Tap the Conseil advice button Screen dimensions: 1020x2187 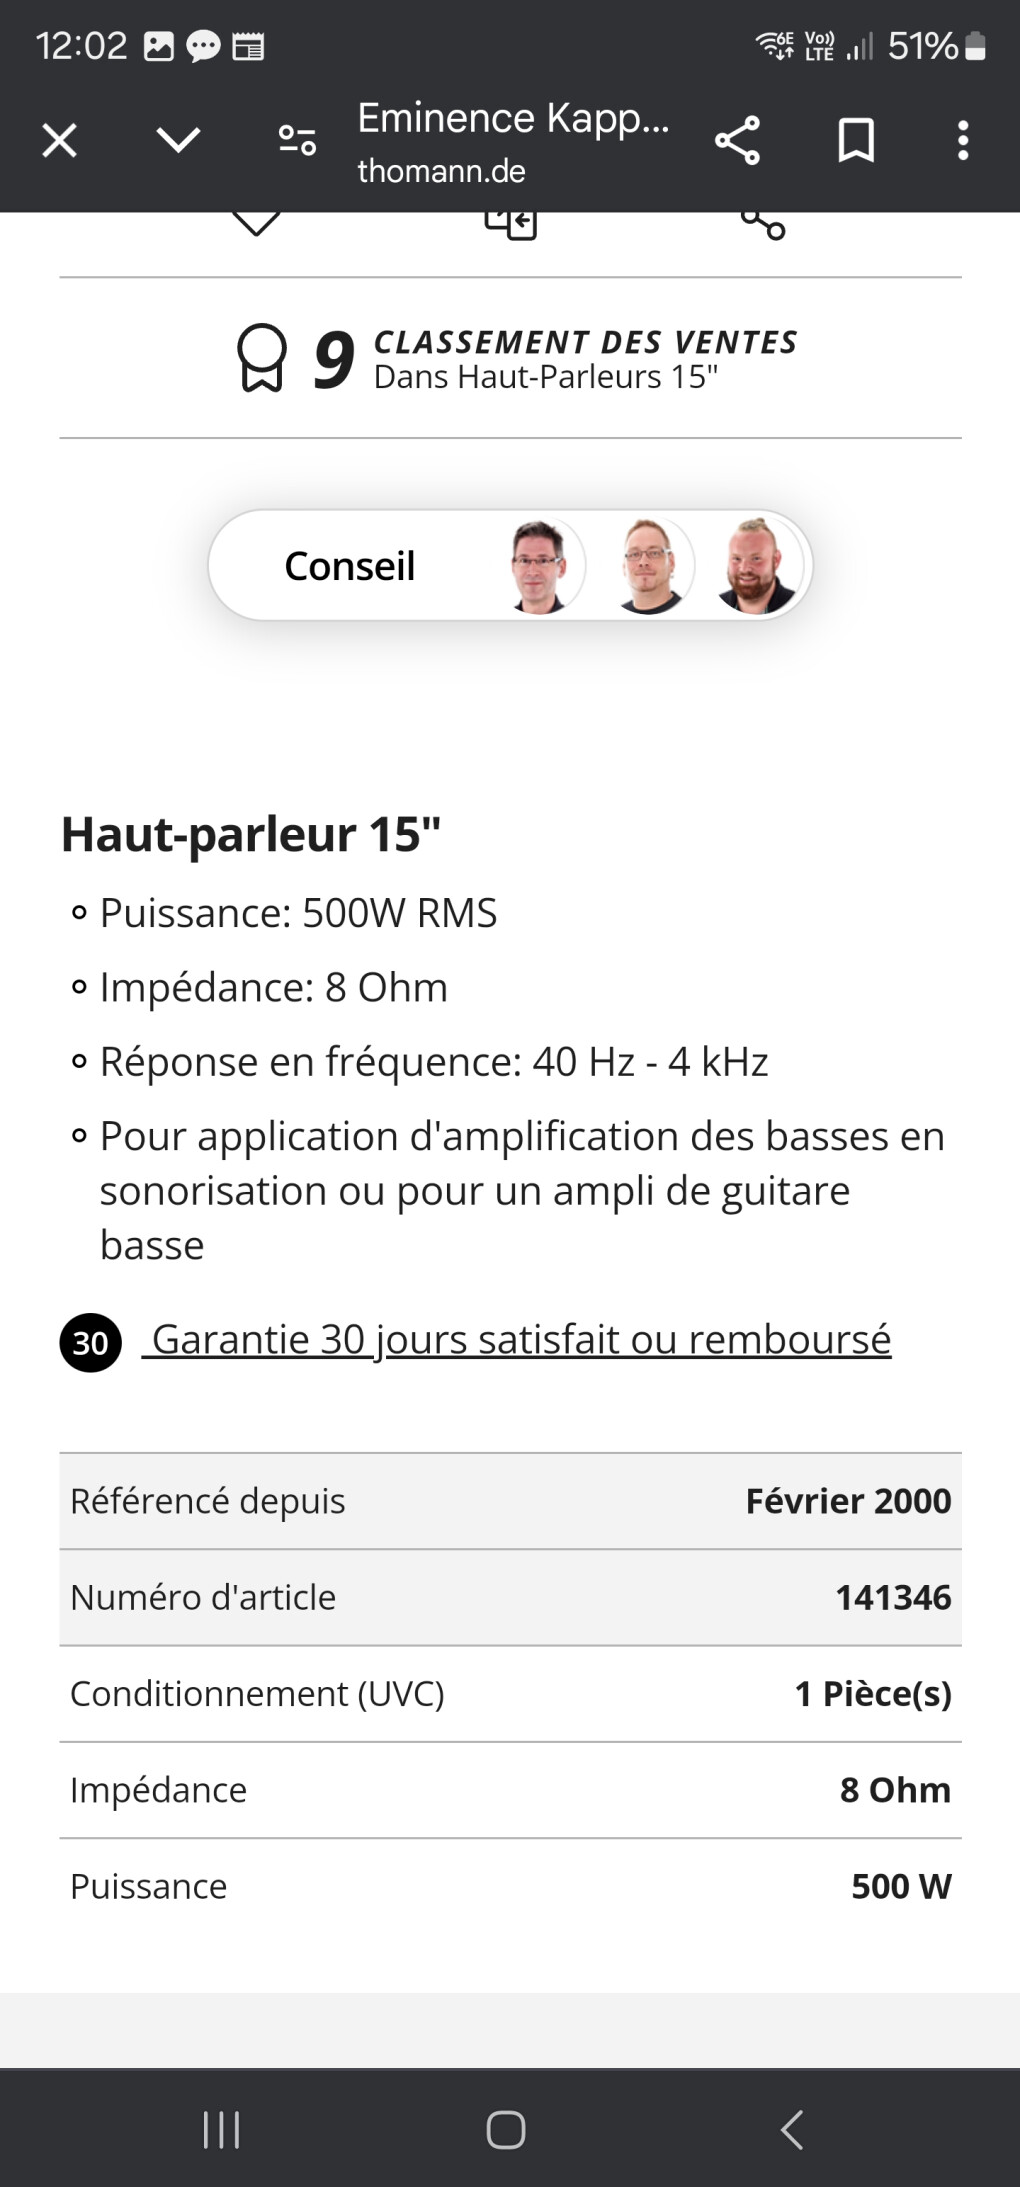click(x=350, y=566)
